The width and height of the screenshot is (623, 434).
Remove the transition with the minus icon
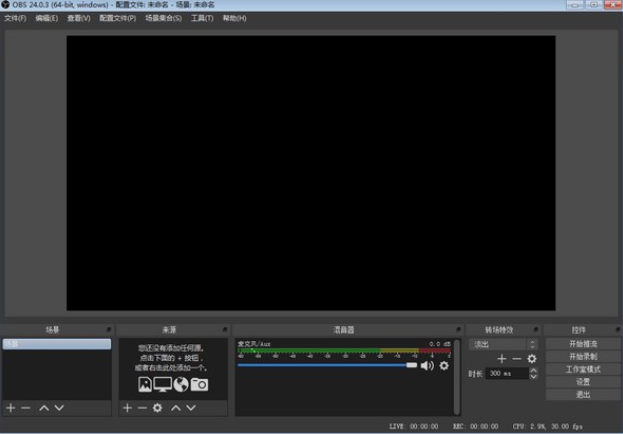click(517, 359)
